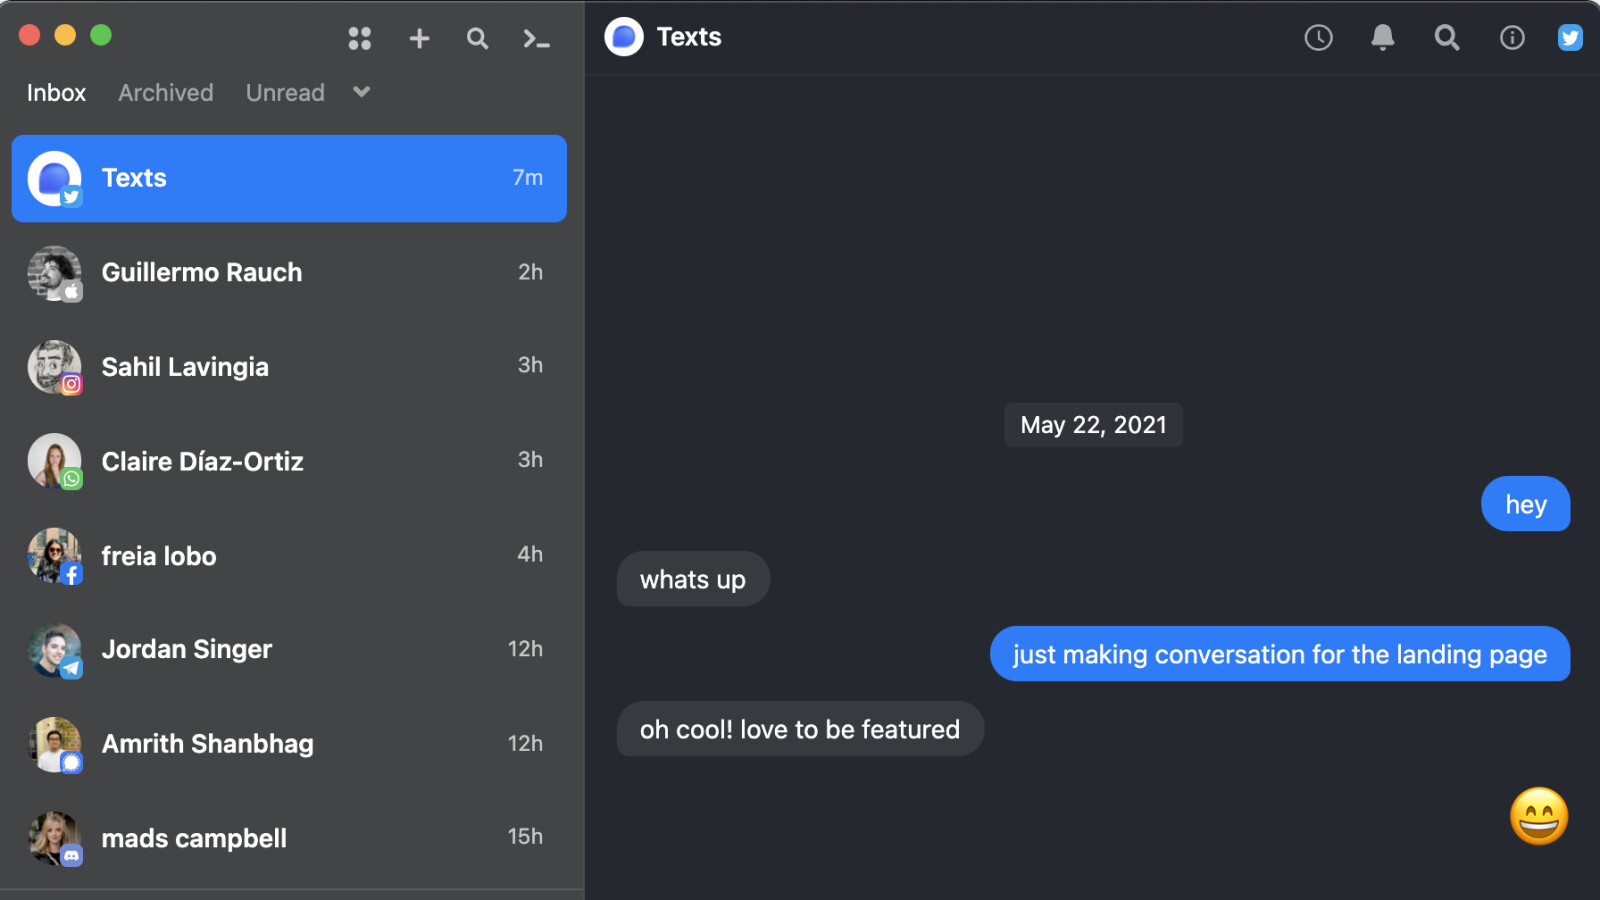Open scheduled messages via the clock icon
The height and width of the screenshot is (900, 1600).
[x=1318, y=38]
